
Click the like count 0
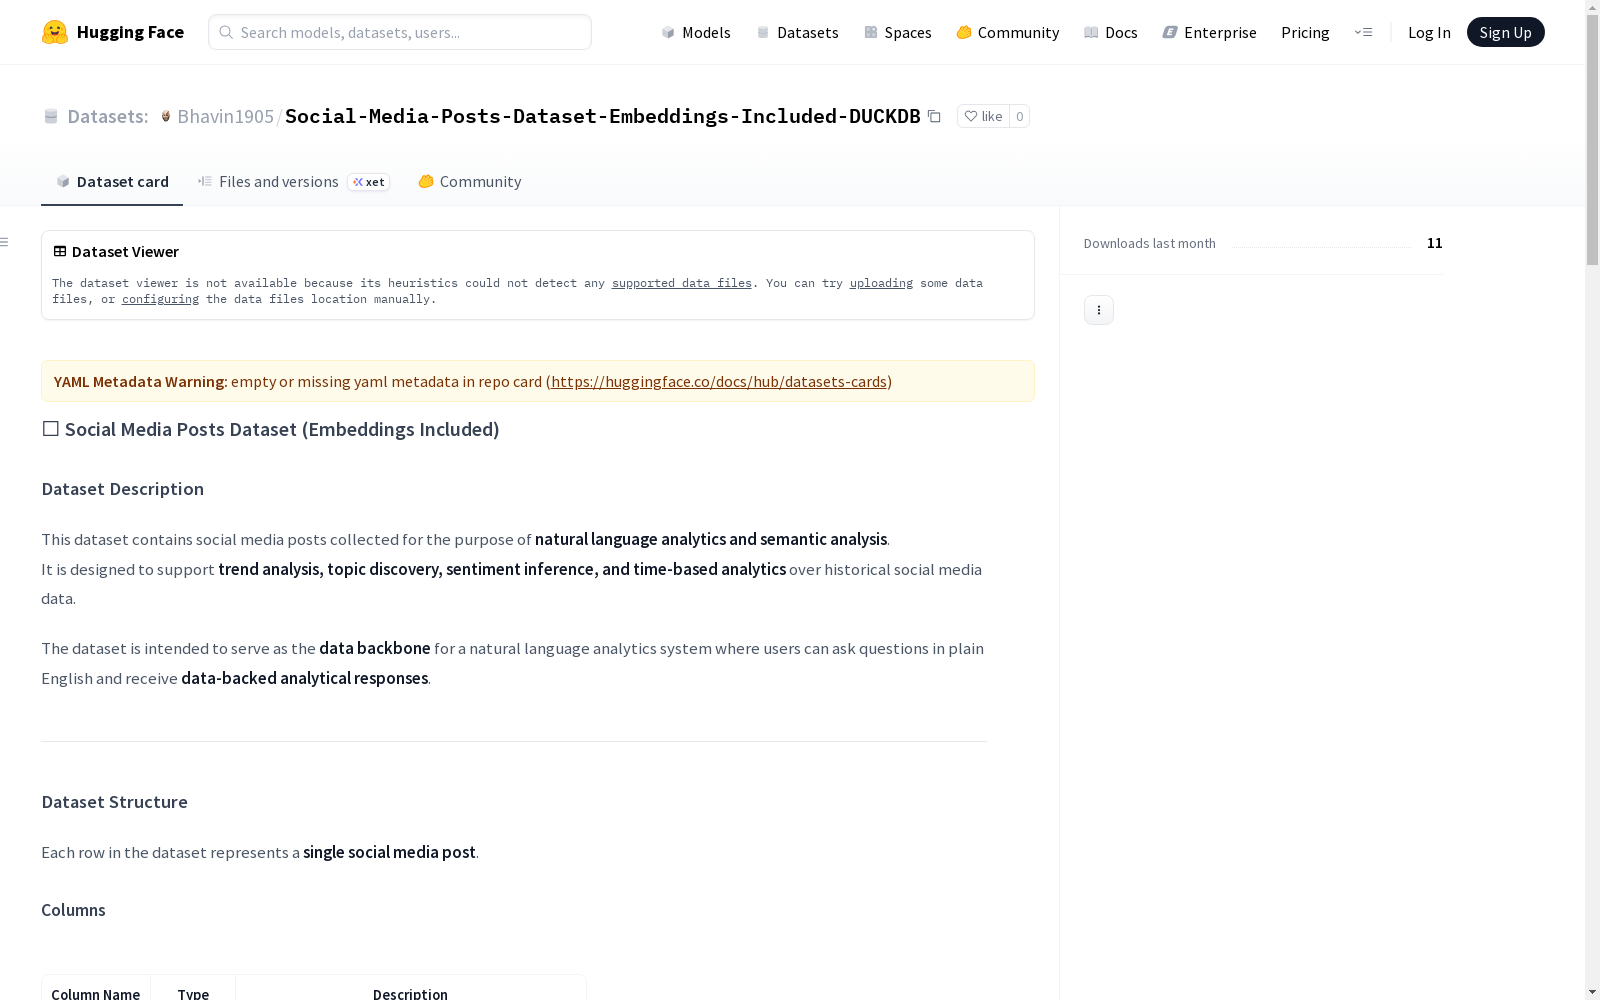click(1019, 116)
